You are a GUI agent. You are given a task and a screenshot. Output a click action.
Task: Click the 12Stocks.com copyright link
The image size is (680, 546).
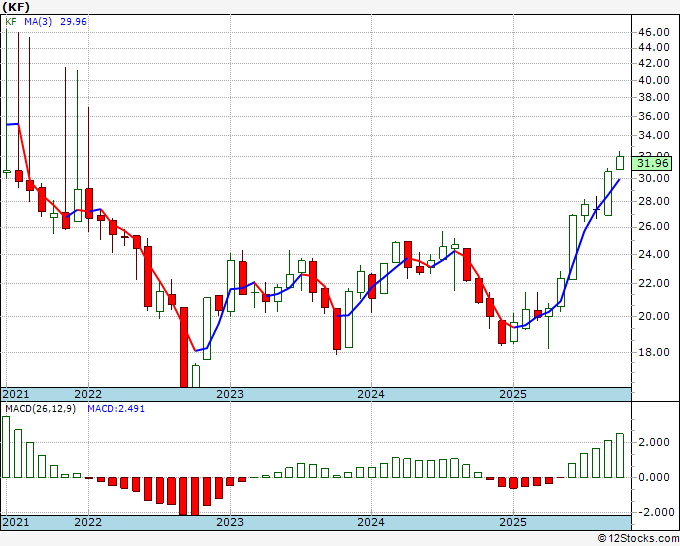point(638,539)
